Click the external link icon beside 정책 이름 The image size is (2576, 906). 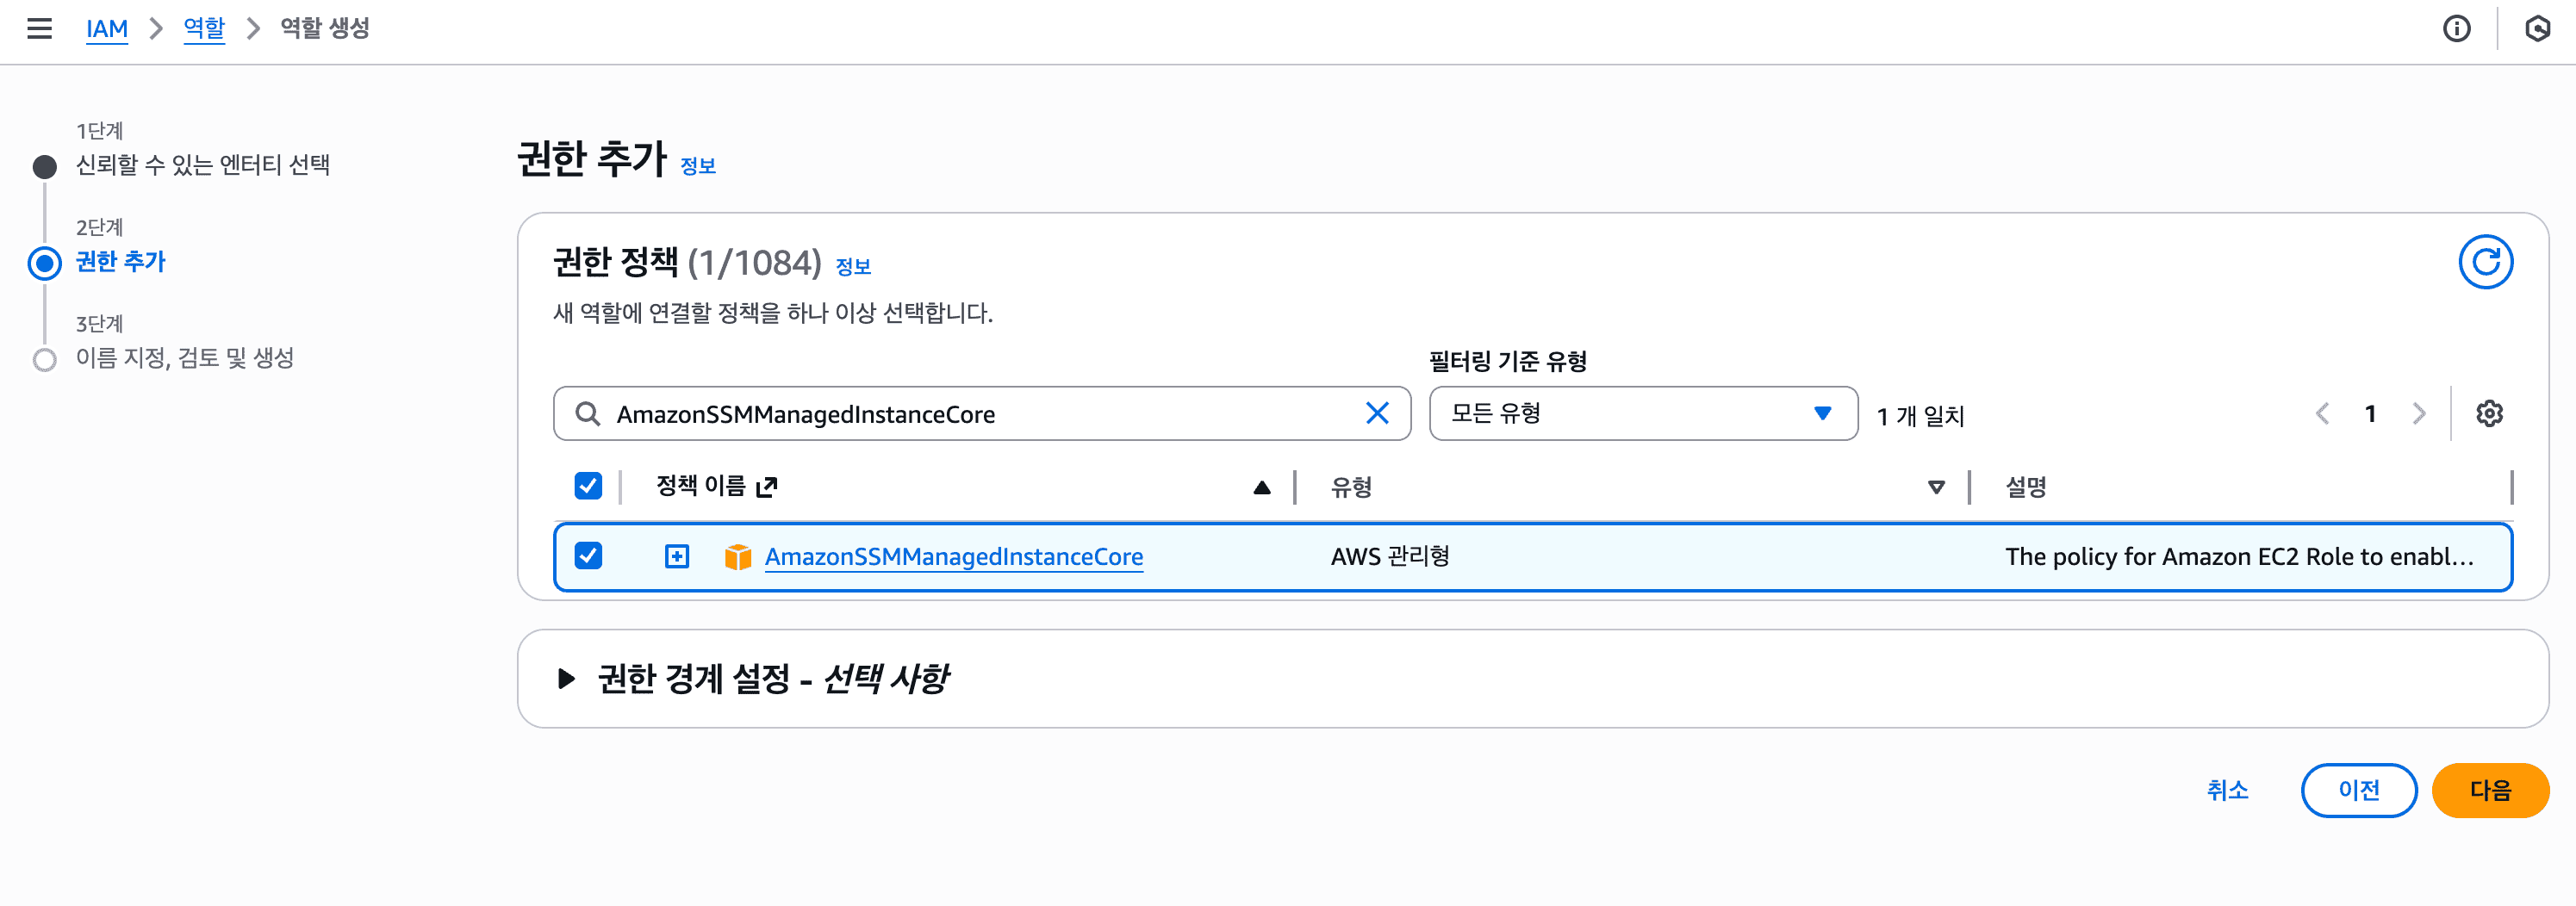point(767,487)
